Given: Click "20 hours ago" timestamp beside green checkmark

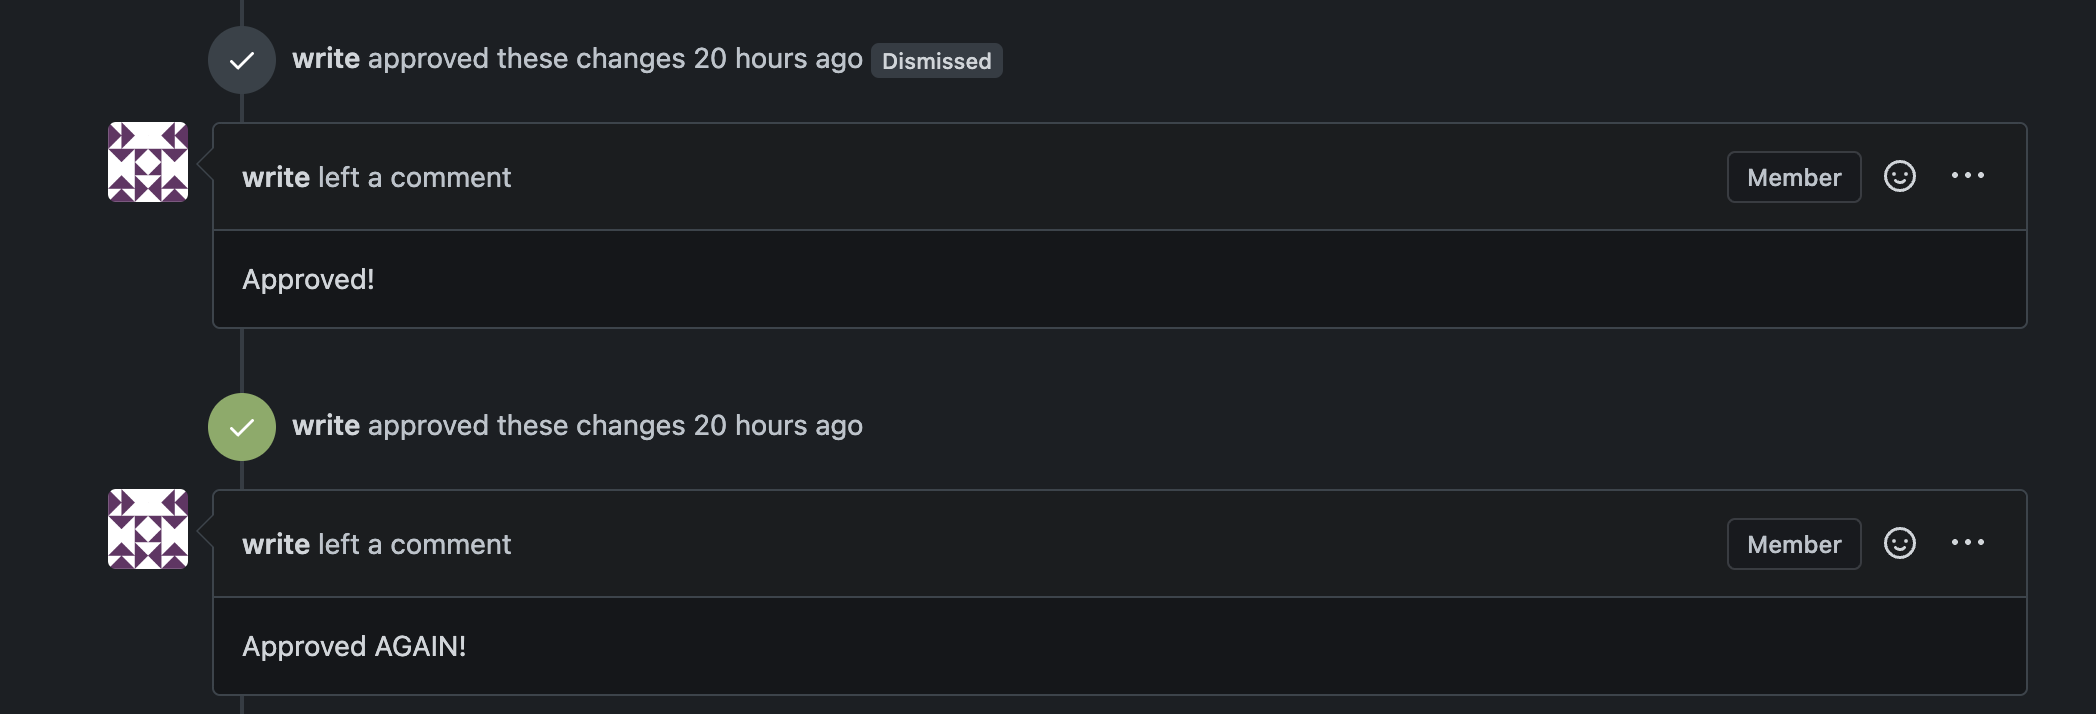Looking at the screenshot, I should (x=778, y=426).
